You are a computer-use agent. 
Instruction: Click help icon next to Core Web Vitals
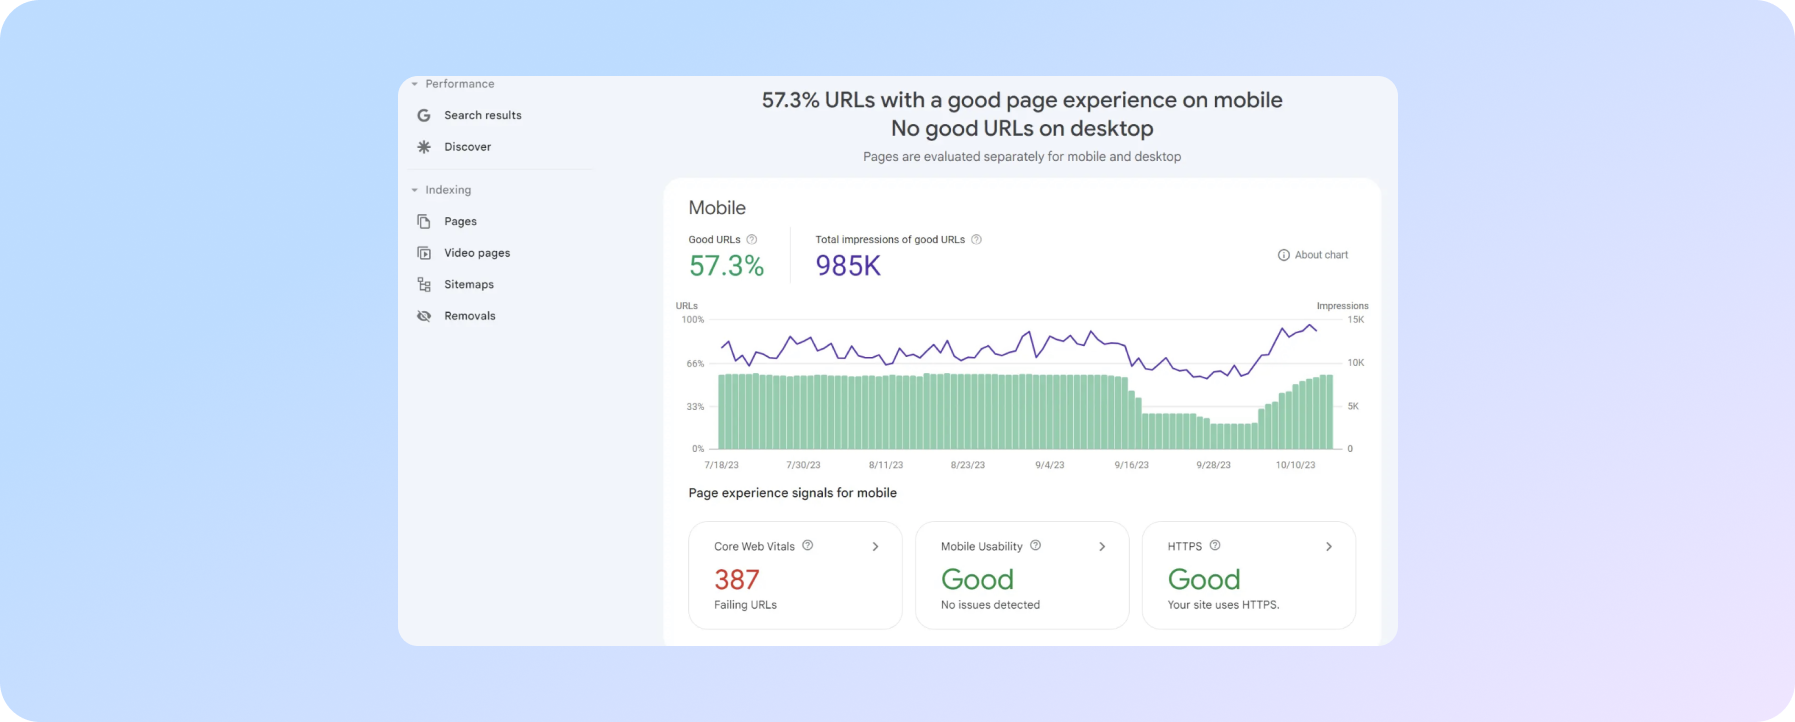(x=808, y=545)
